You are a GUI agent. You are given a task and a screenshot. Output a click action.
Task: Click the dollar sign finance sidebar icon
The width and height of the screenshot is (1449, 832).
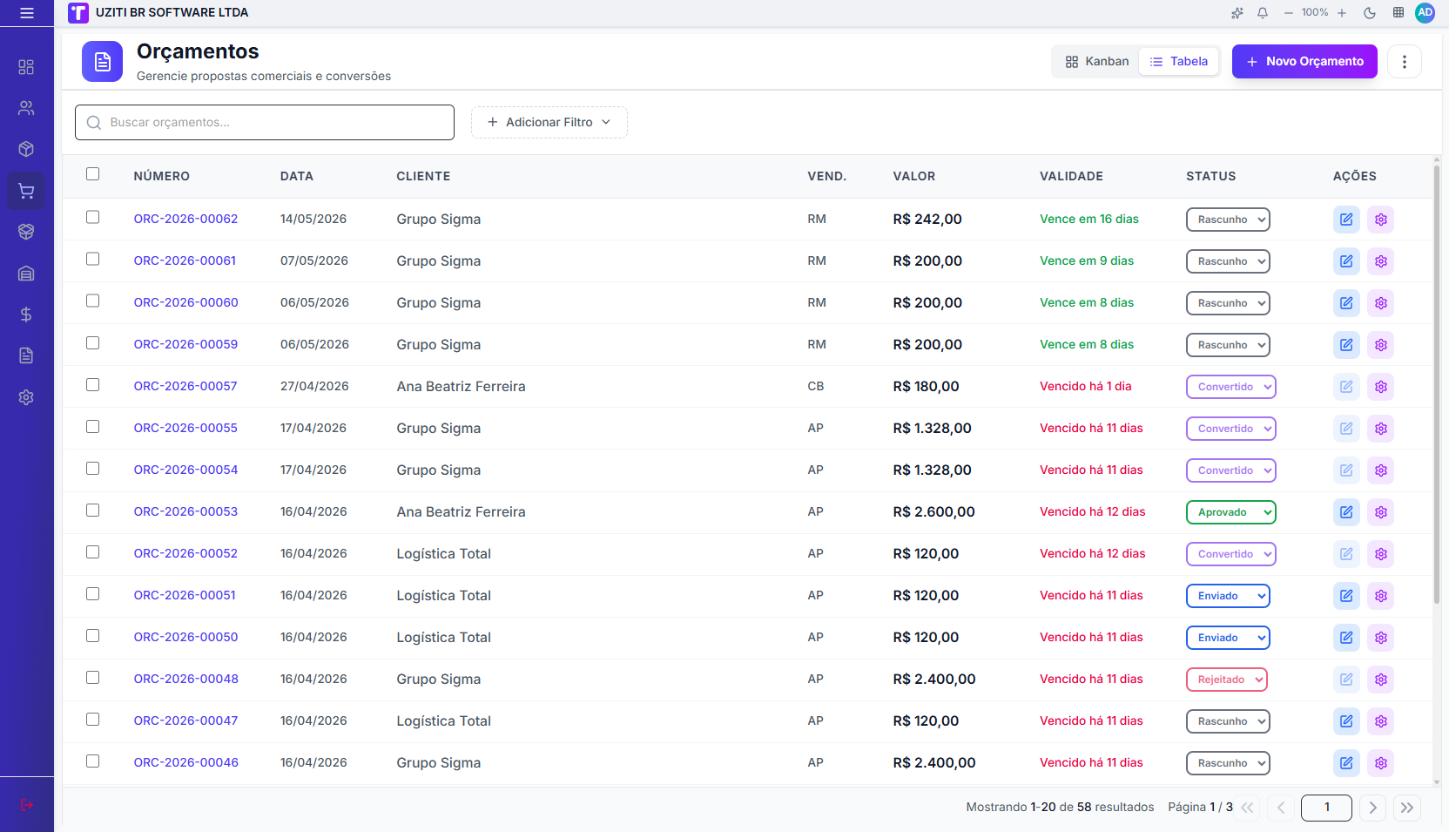[x=26, y=314]
